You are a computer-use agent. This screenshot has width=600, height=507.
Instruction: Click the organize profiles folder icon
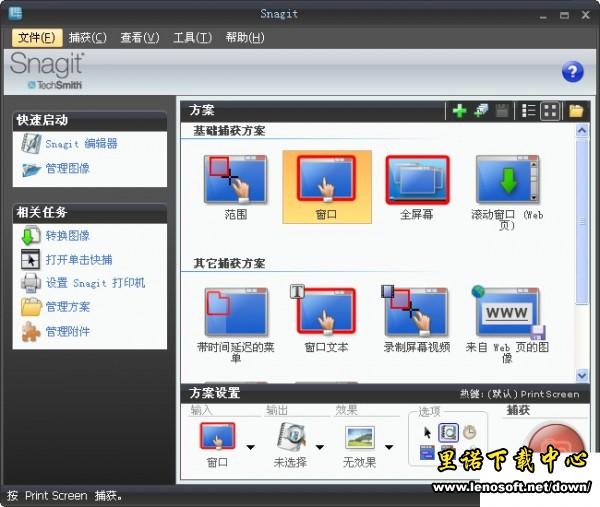pos(576,111)
